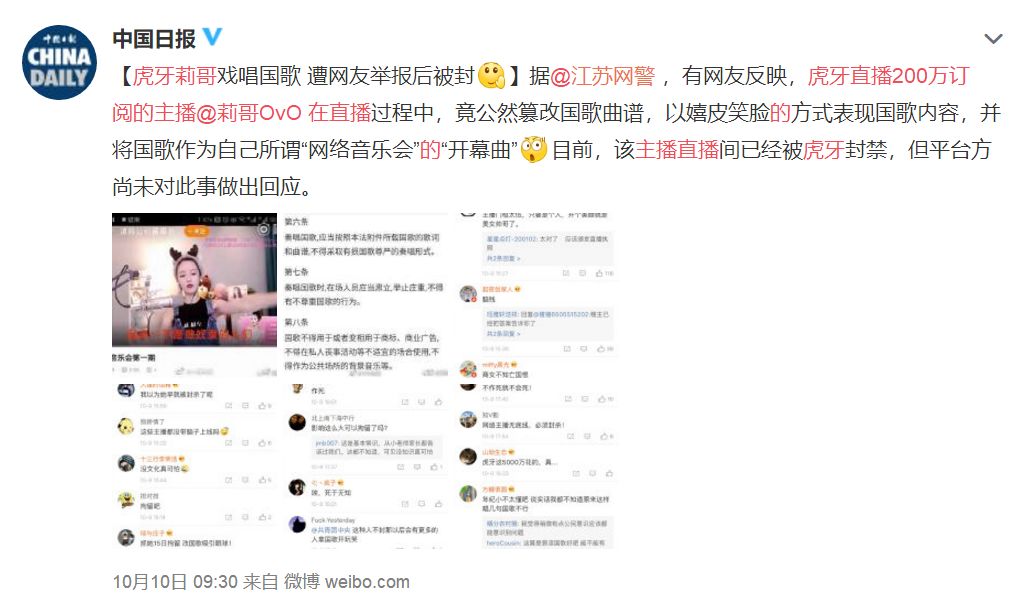Open the bottom-middle comments screenshot thumbnail
Screen dimensions: 1029x599
[x=366, y=466]
